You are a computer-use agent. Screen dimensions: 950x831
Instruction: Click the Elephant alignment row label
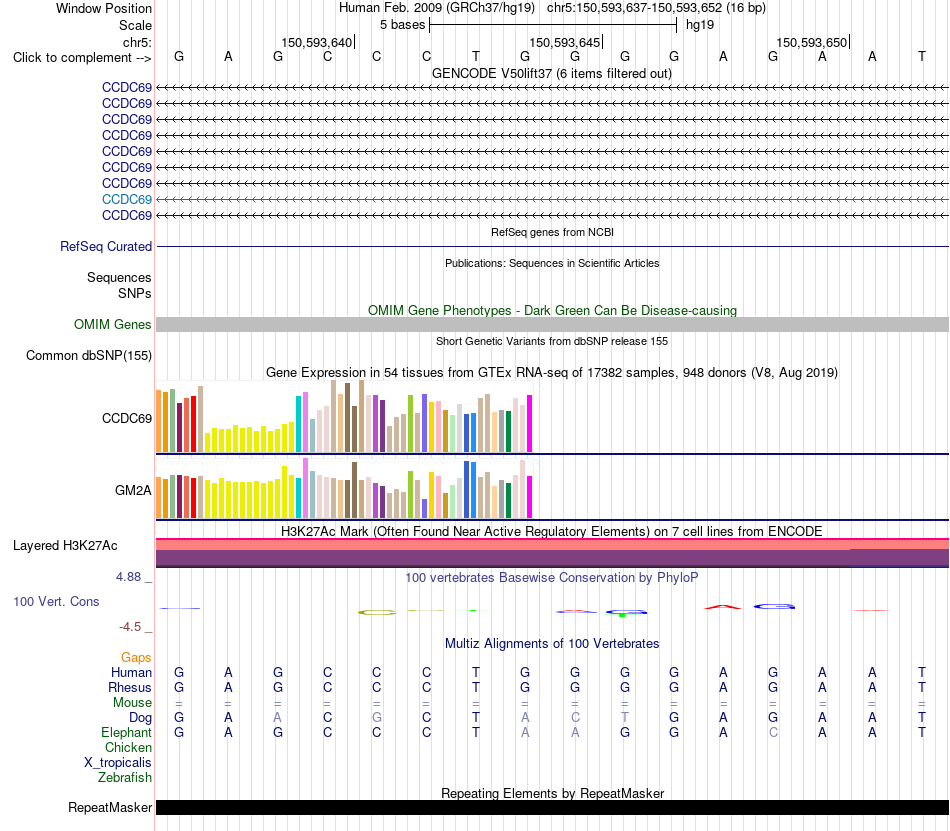[127, 733]
